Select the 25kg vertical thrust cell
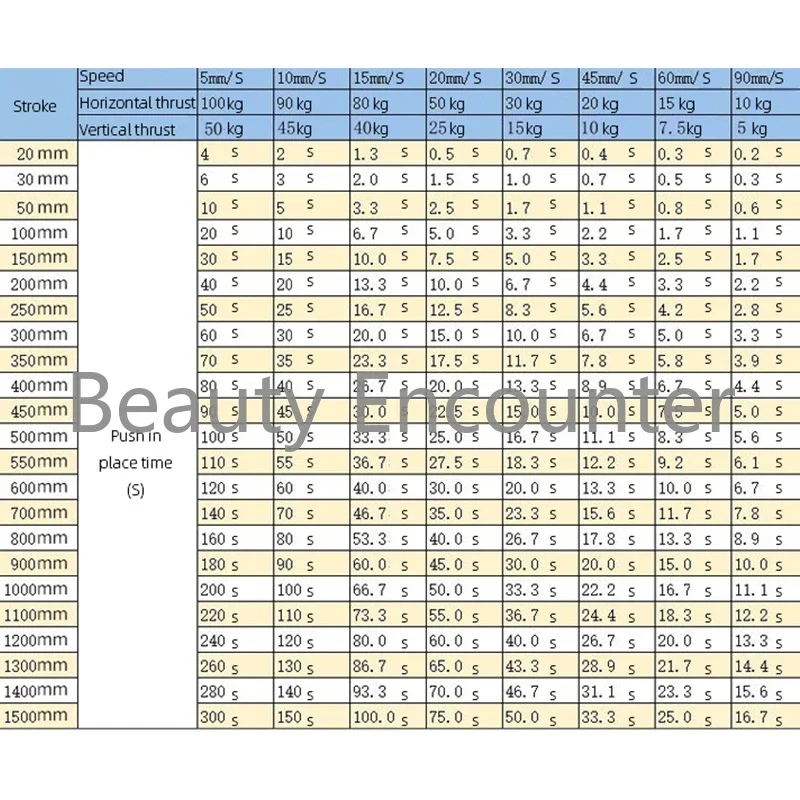 click(x=464, y=129)
